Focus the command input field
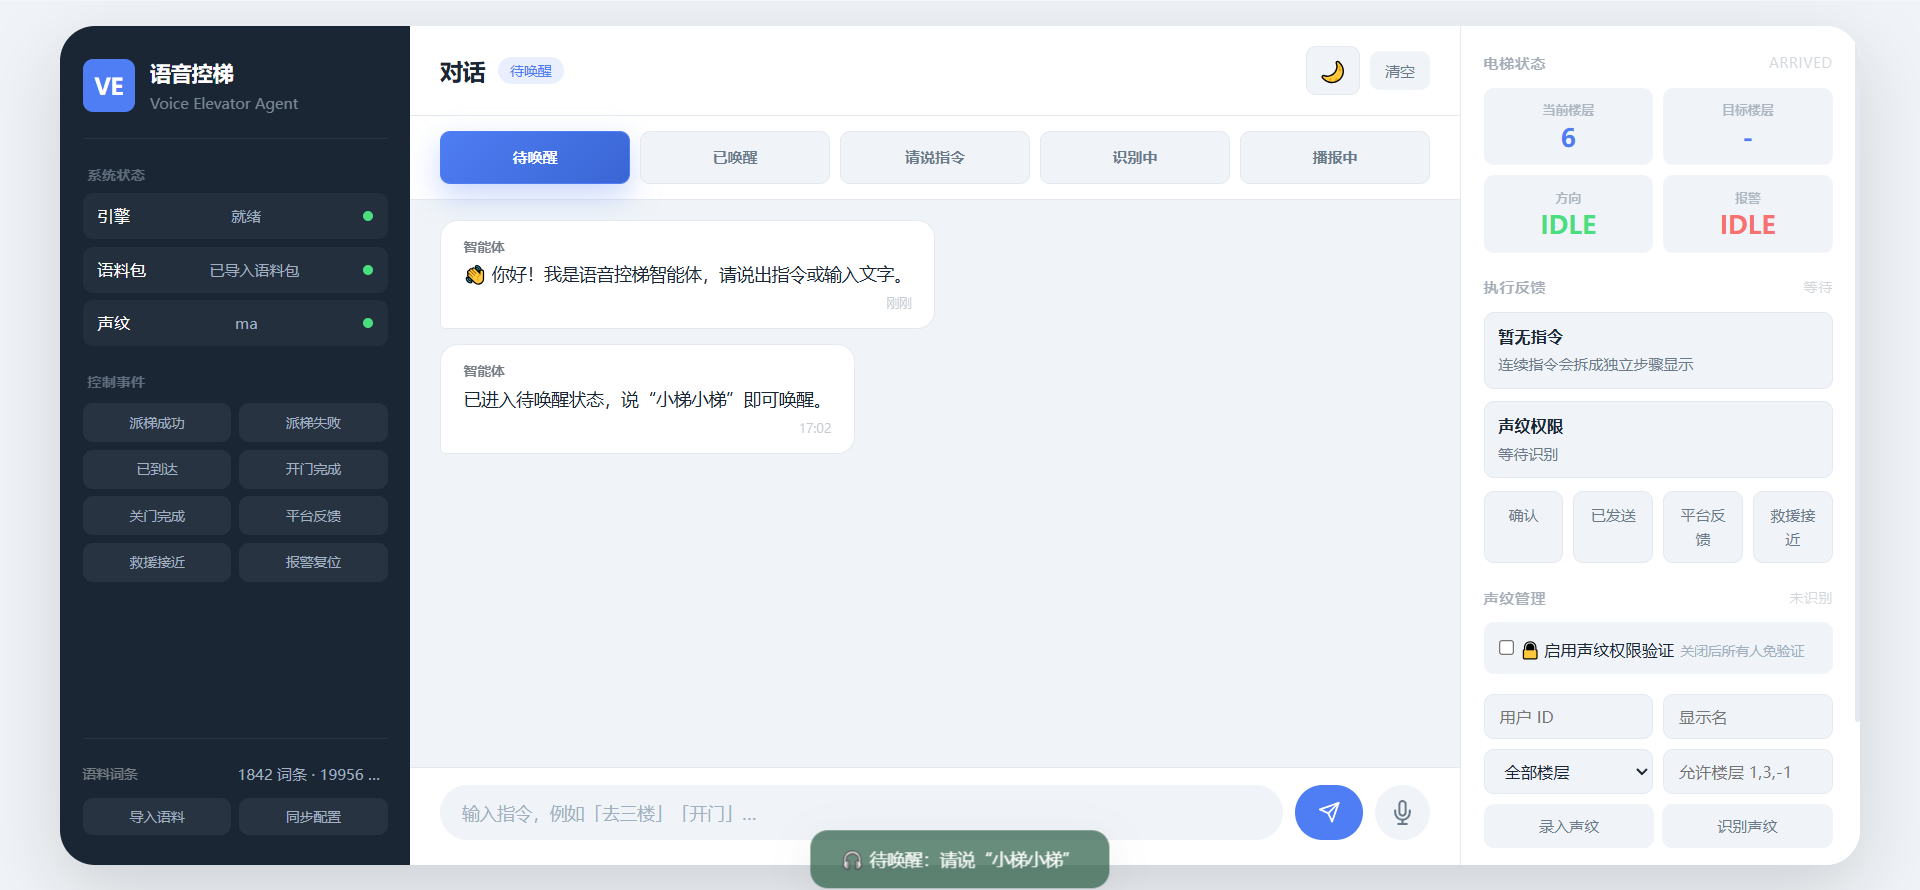This screenshot has width=1920, height=890. point(861,813)
